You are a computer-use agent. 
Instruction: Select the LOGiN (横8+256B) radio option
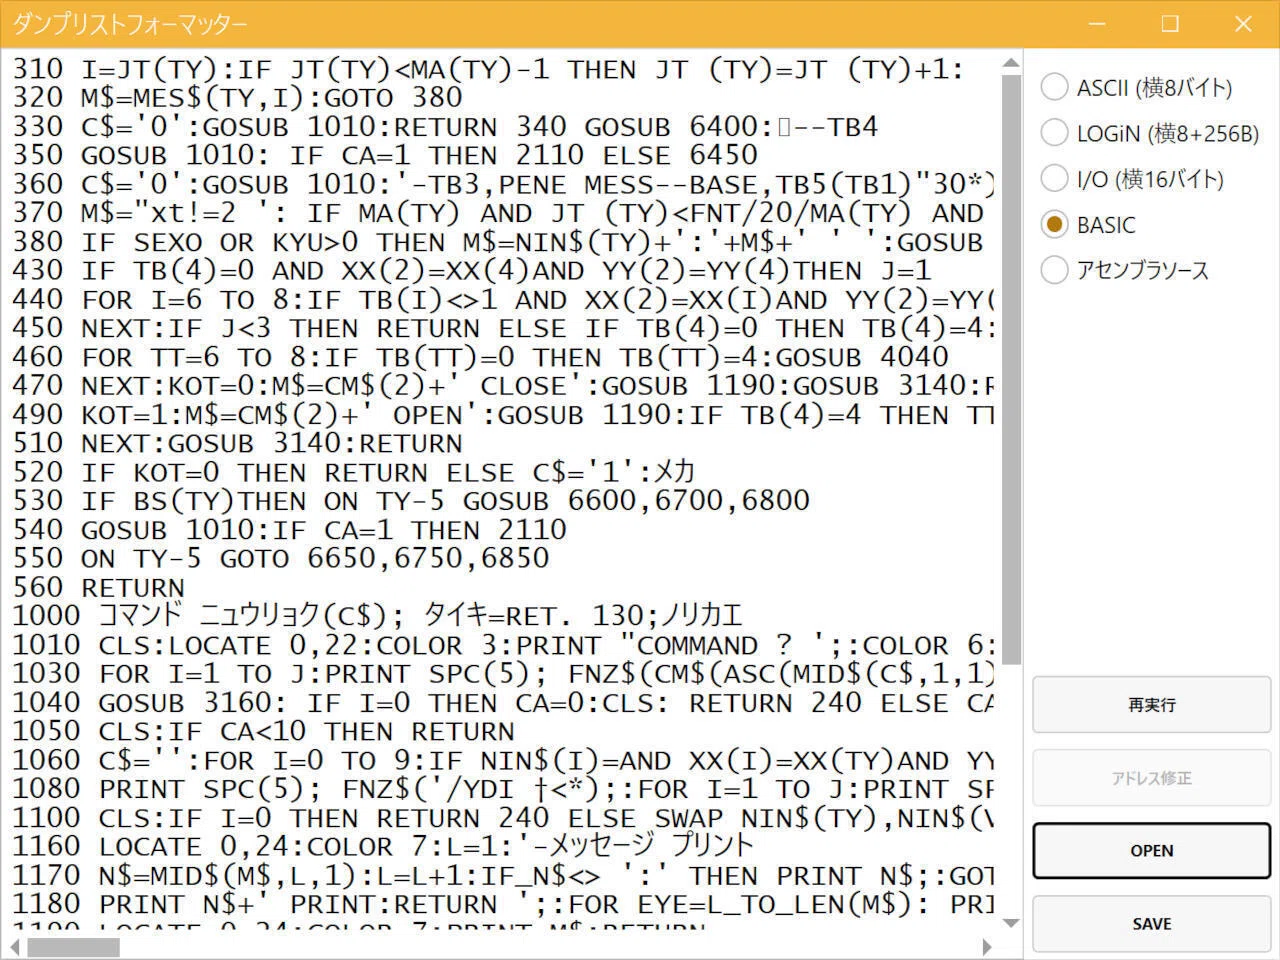pyautogui.click(x=1150, y=133)
